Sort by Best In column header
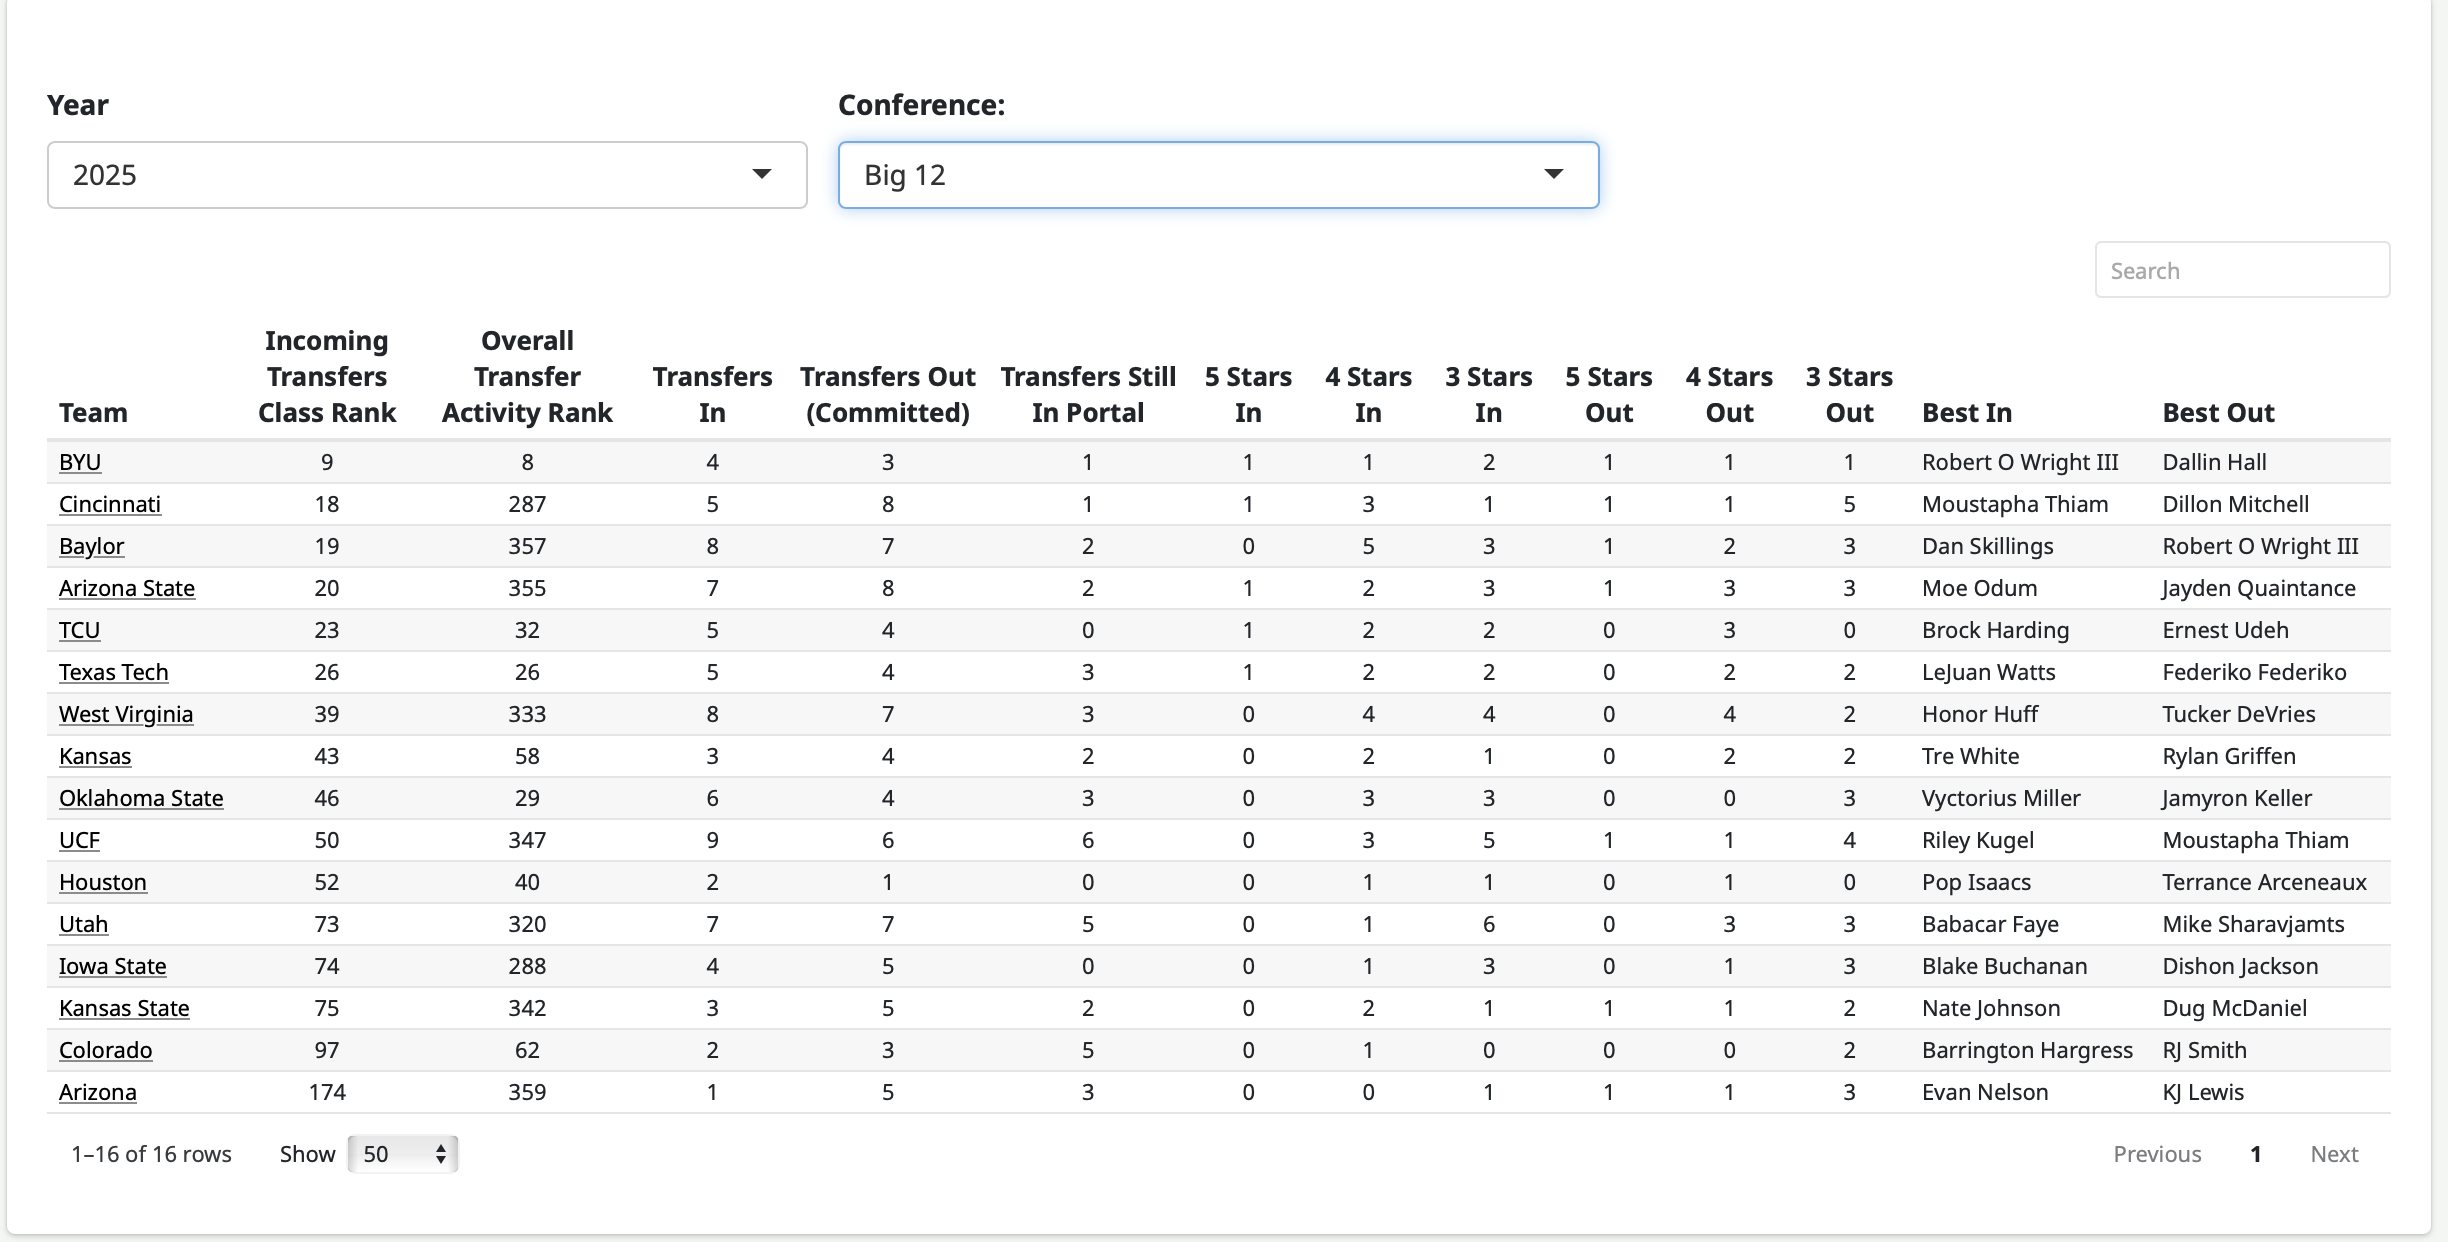 (x=1967, y=413)
